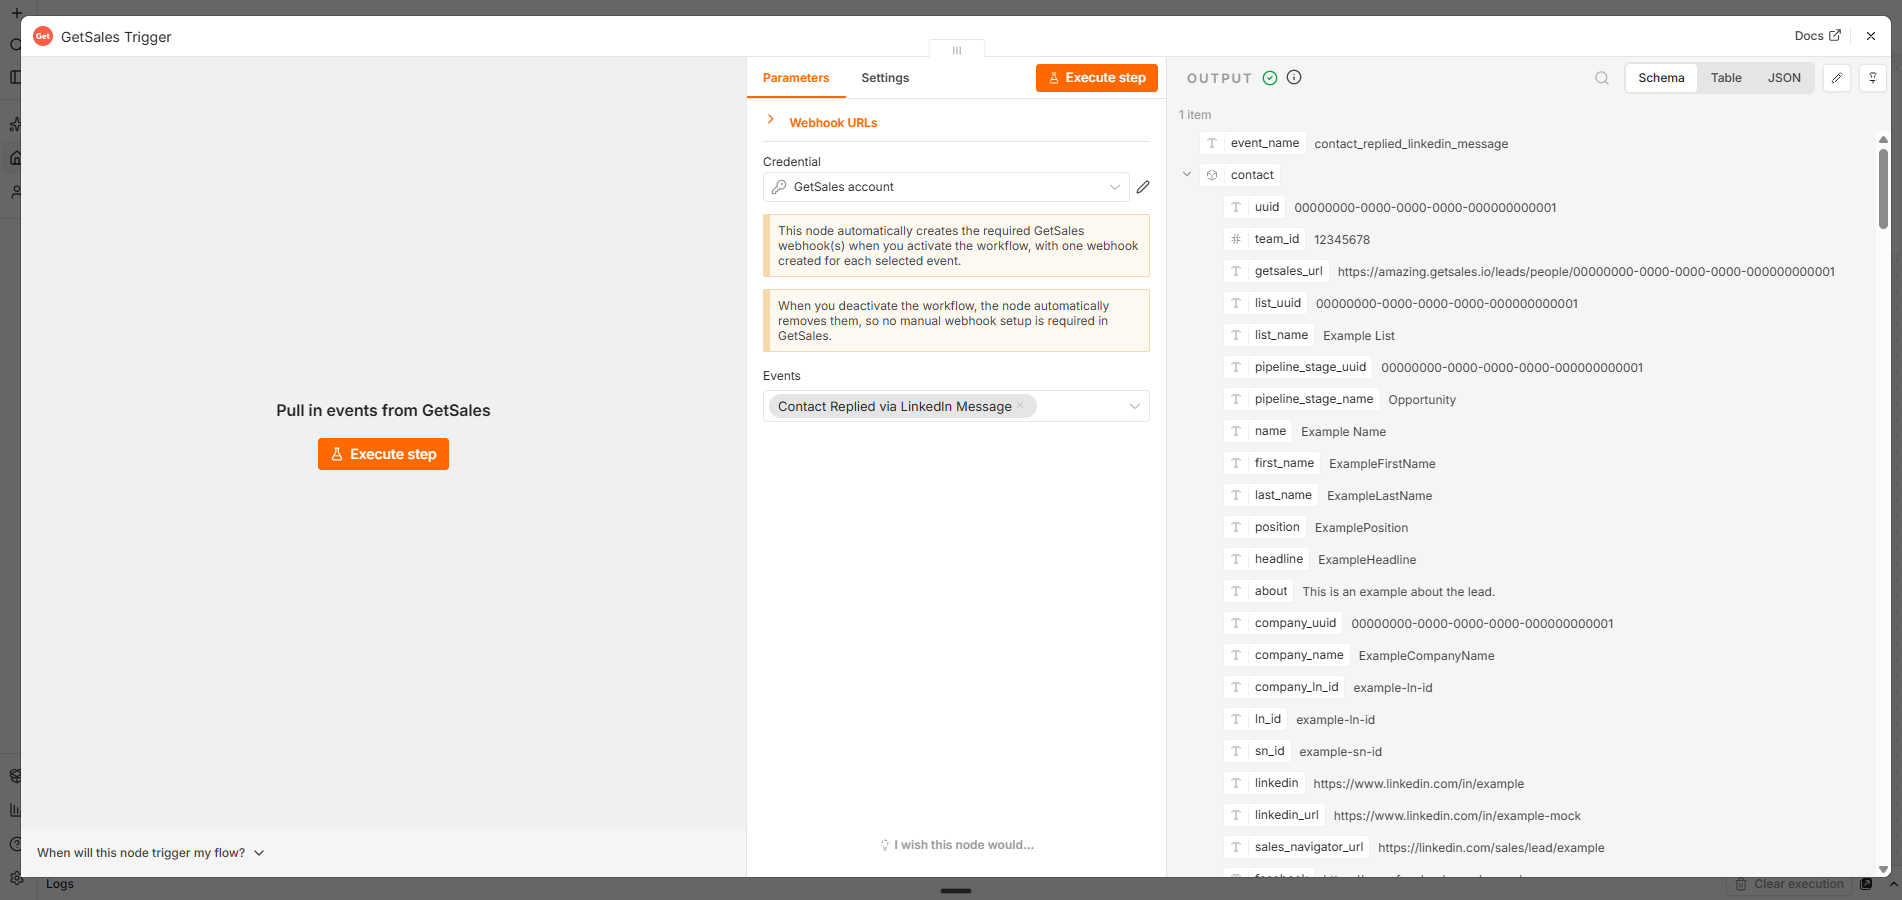This screenshot has width=1902, height=900.
Task: Click I wish this node would link
Action: (x=957, y=845)
